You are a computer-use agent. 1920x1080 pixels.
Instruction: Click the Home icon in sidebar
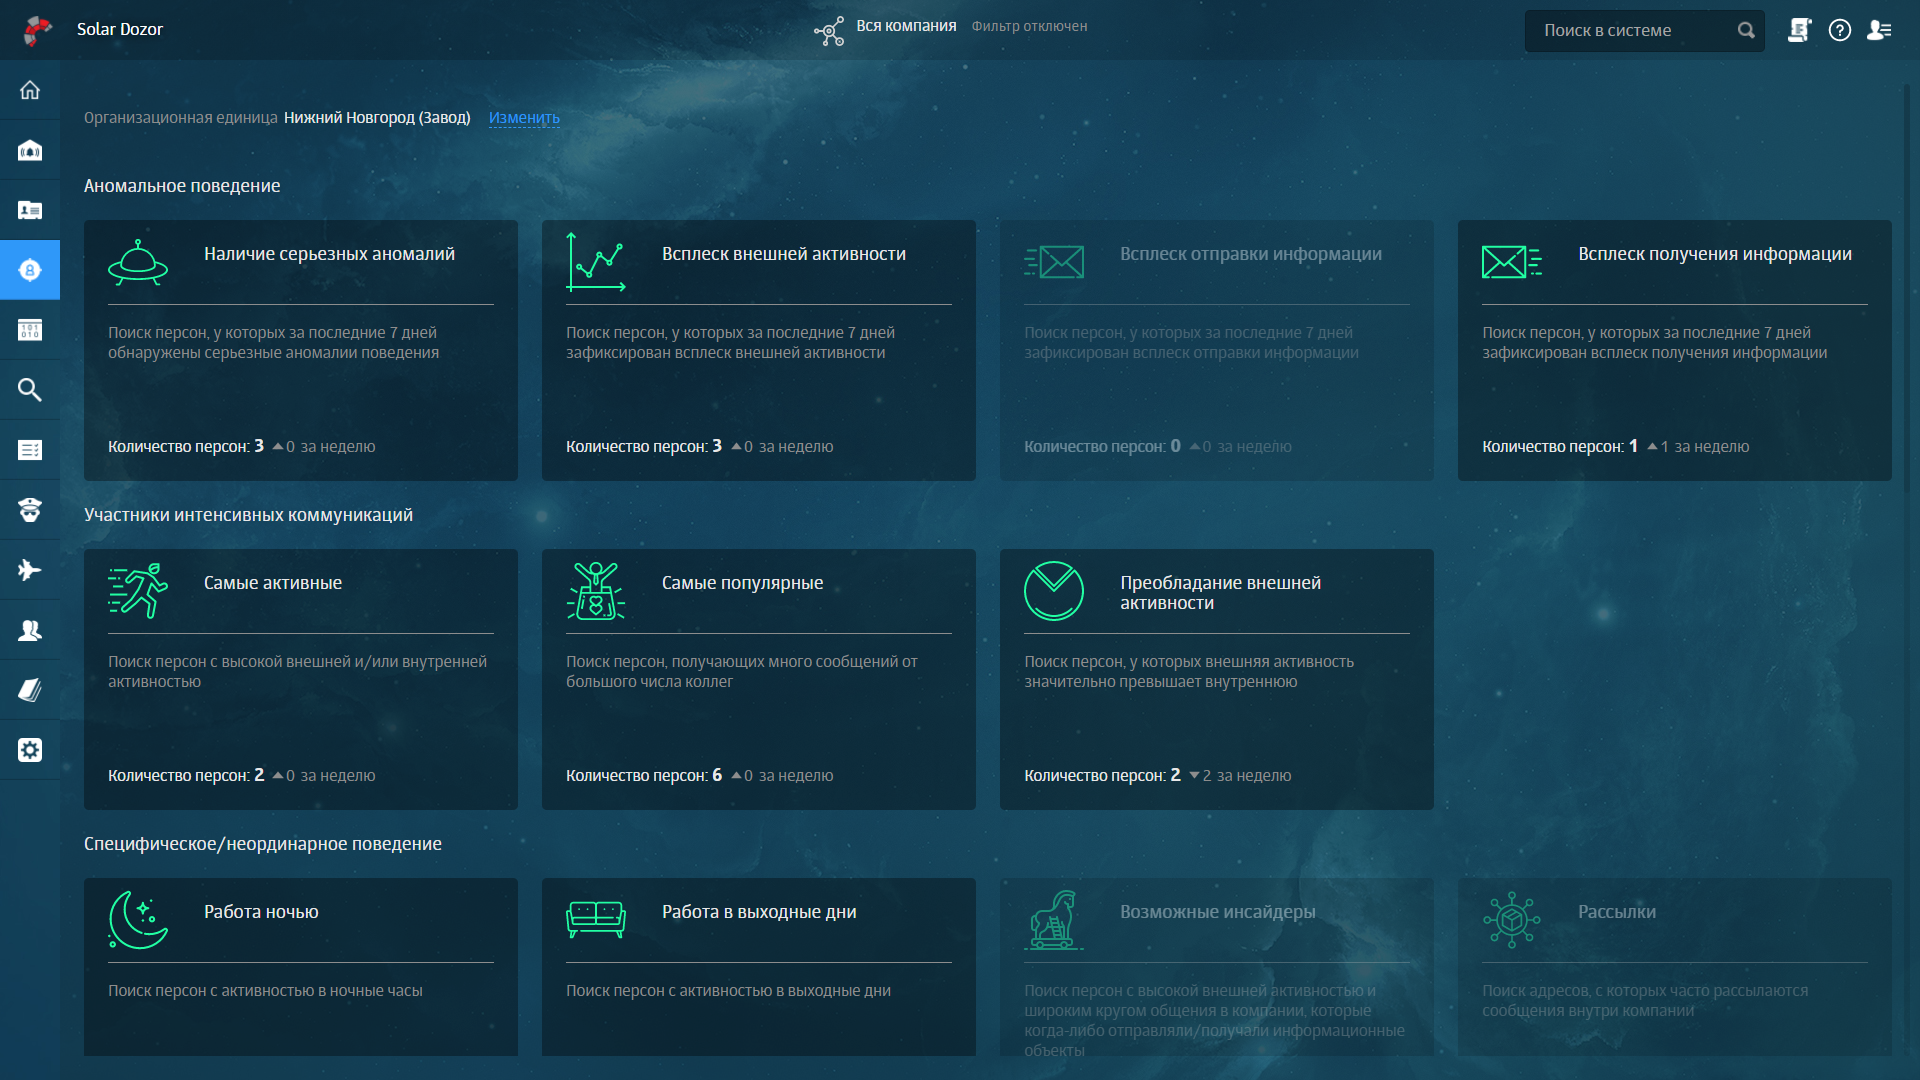30,90
